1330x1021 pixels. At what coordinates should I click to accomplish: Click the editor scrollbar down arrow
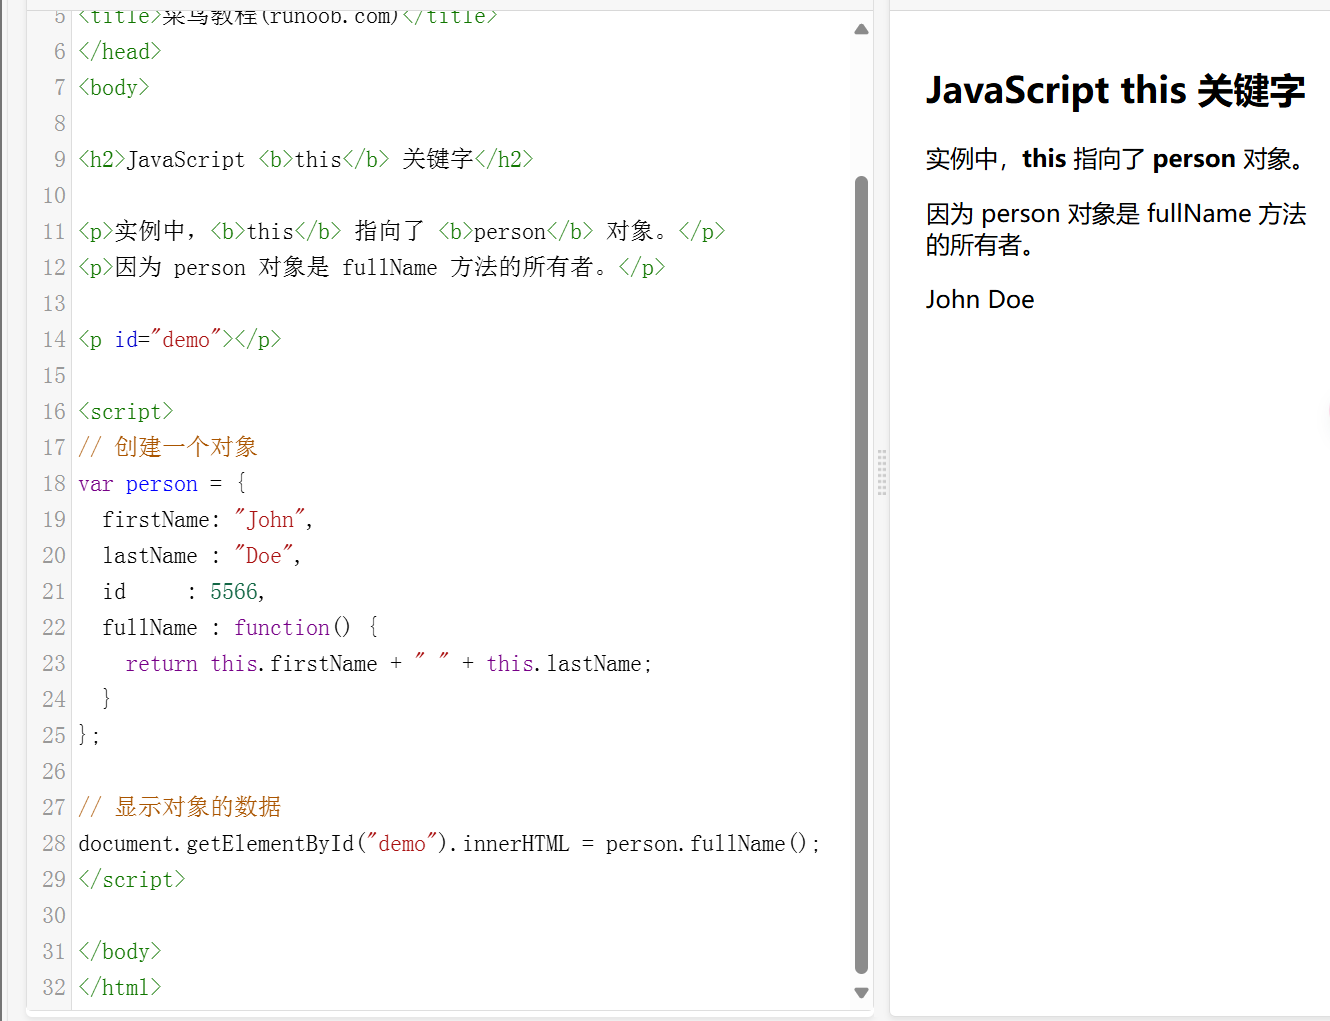861,993
